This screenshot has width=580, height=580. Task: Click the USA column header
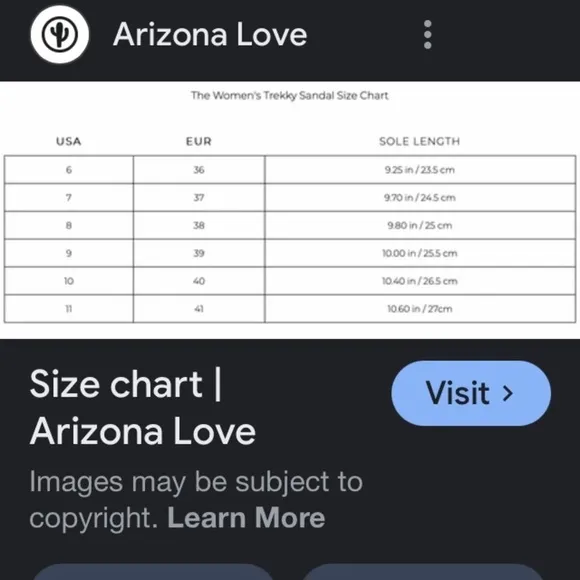[68, 141]
